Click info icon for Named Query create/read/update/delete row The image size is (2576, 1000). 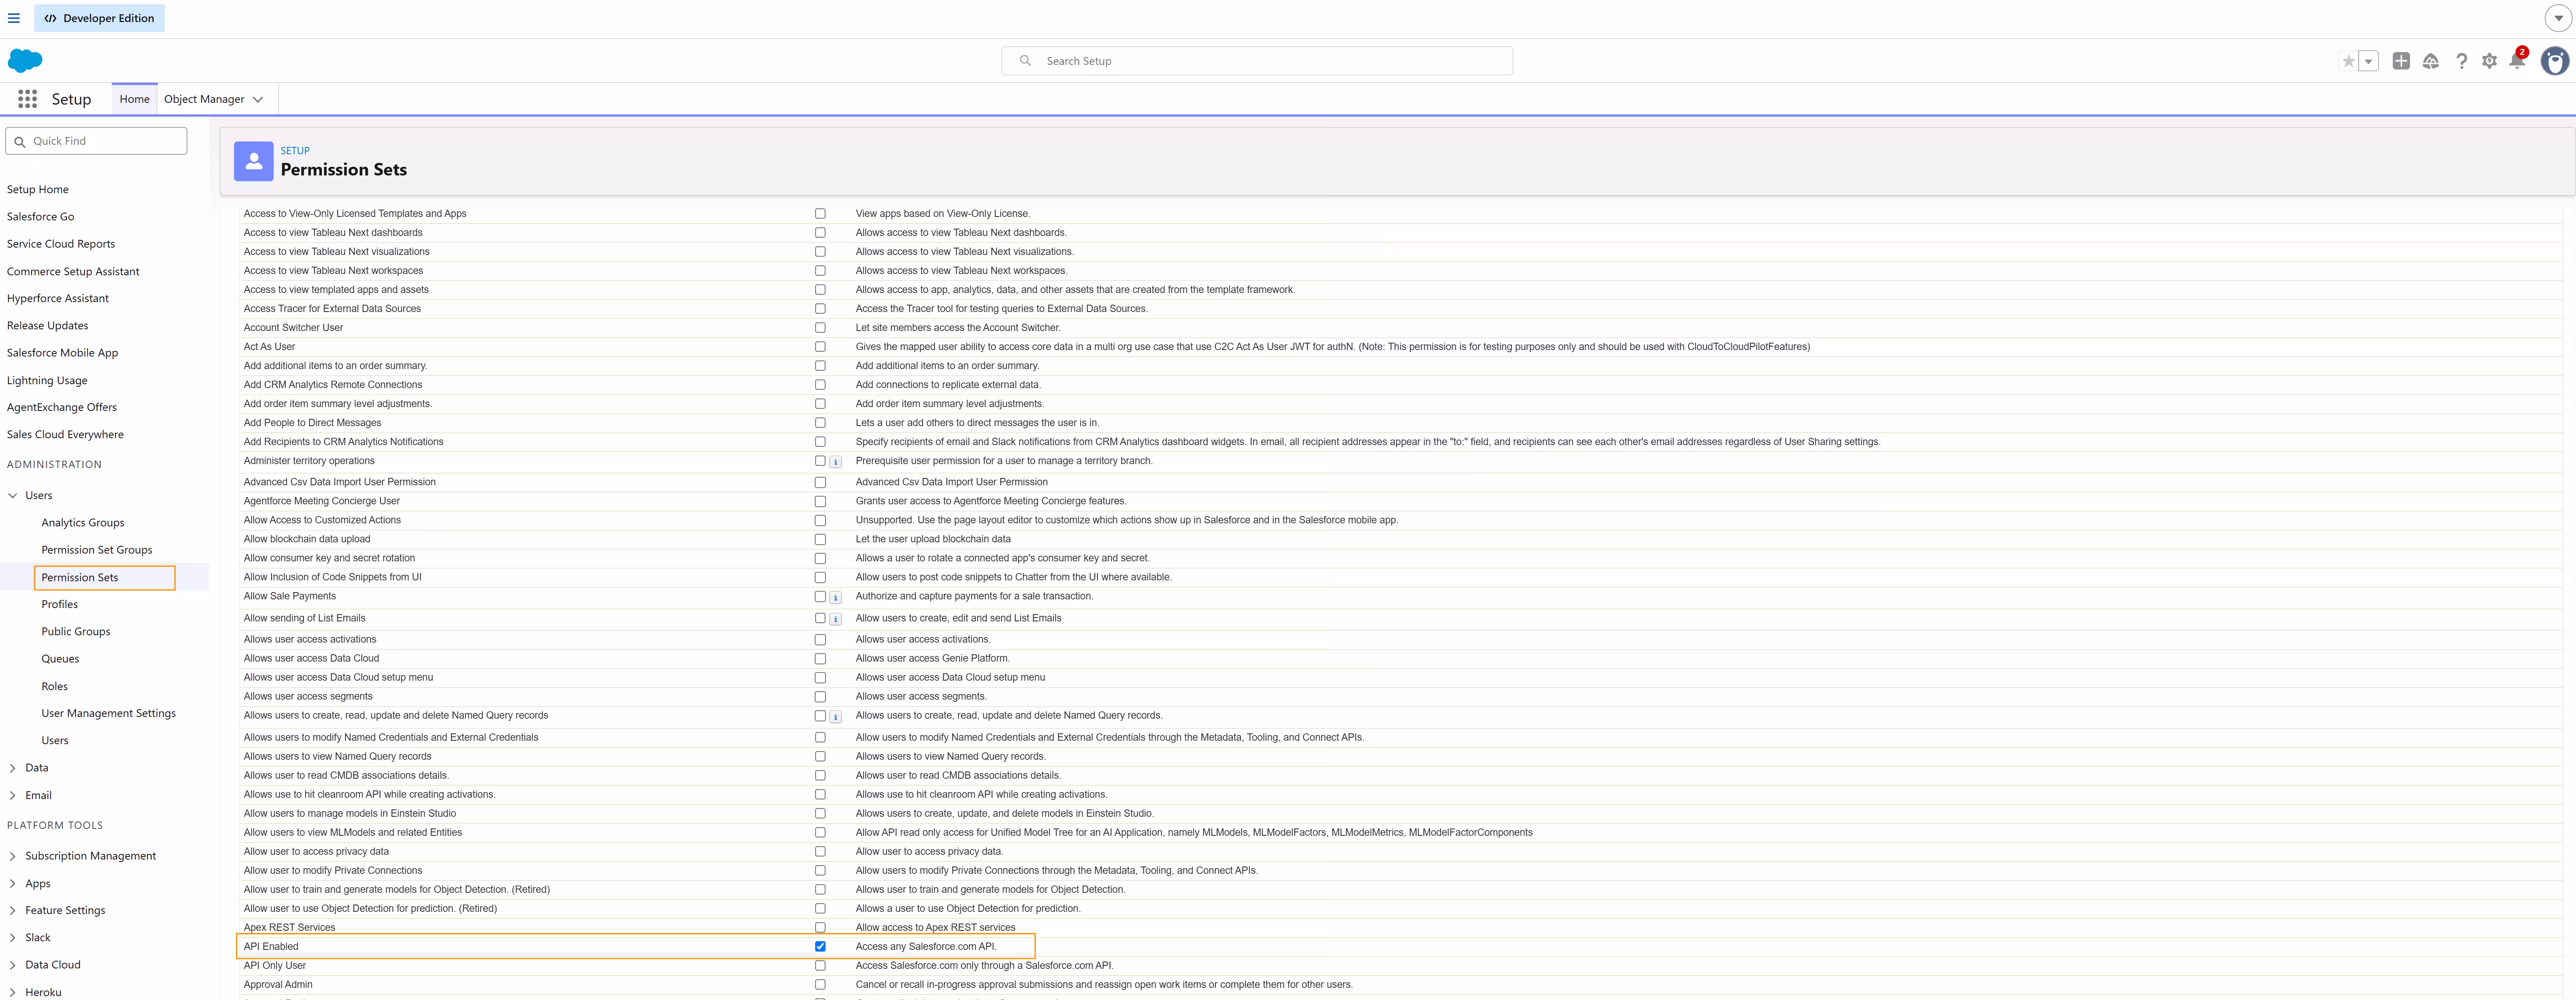(x=836, y=716)
